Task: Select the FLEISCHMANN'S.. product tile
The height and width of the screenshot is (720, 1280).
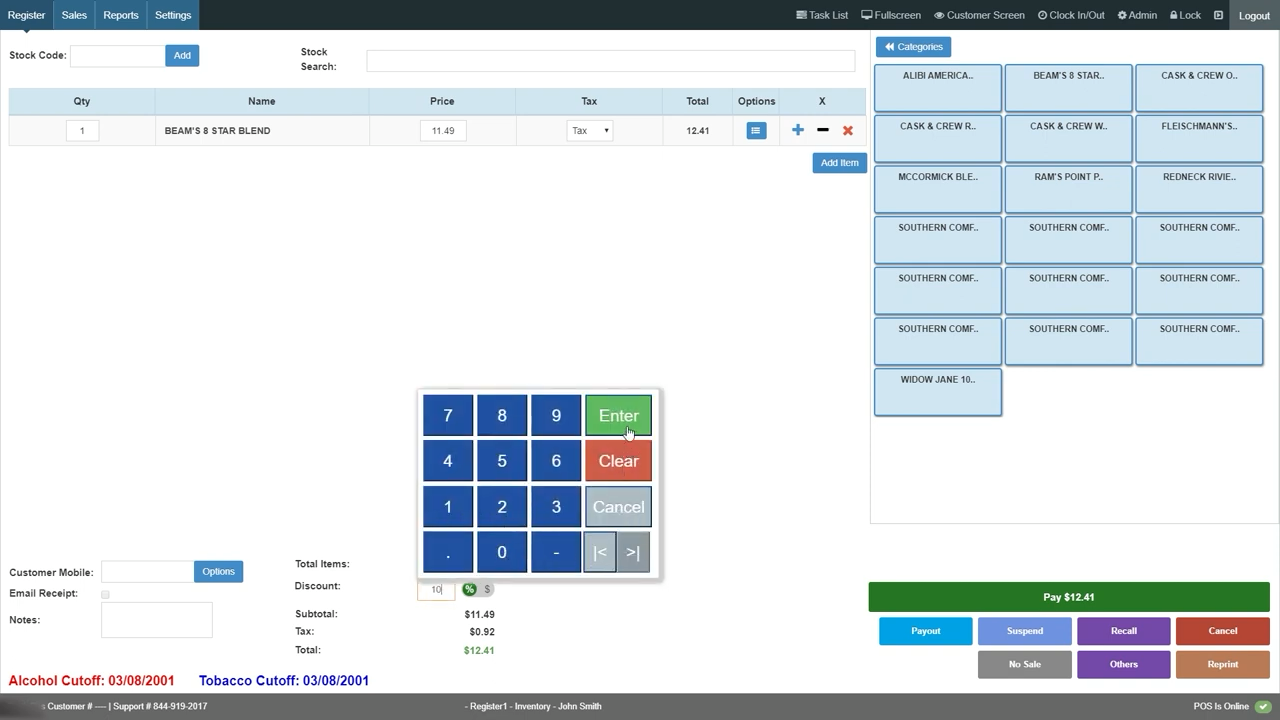Action: point(1199,138)
